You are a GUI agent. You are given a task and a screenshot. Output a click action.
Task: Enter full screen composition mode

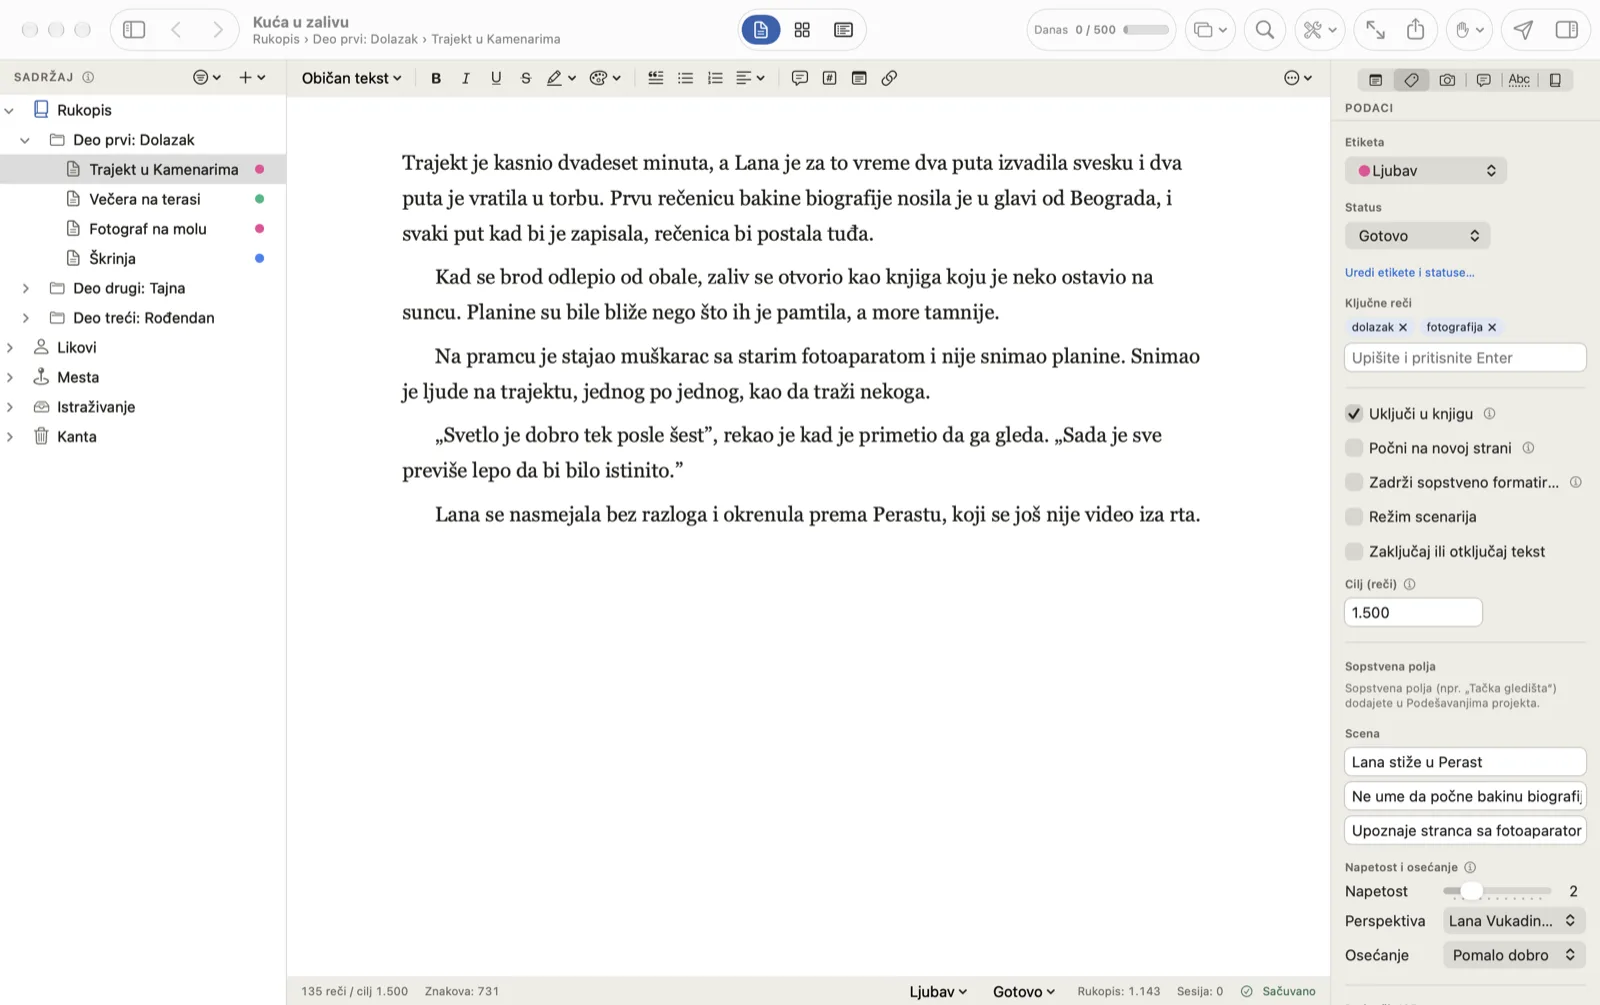(x=1376, y=30)
